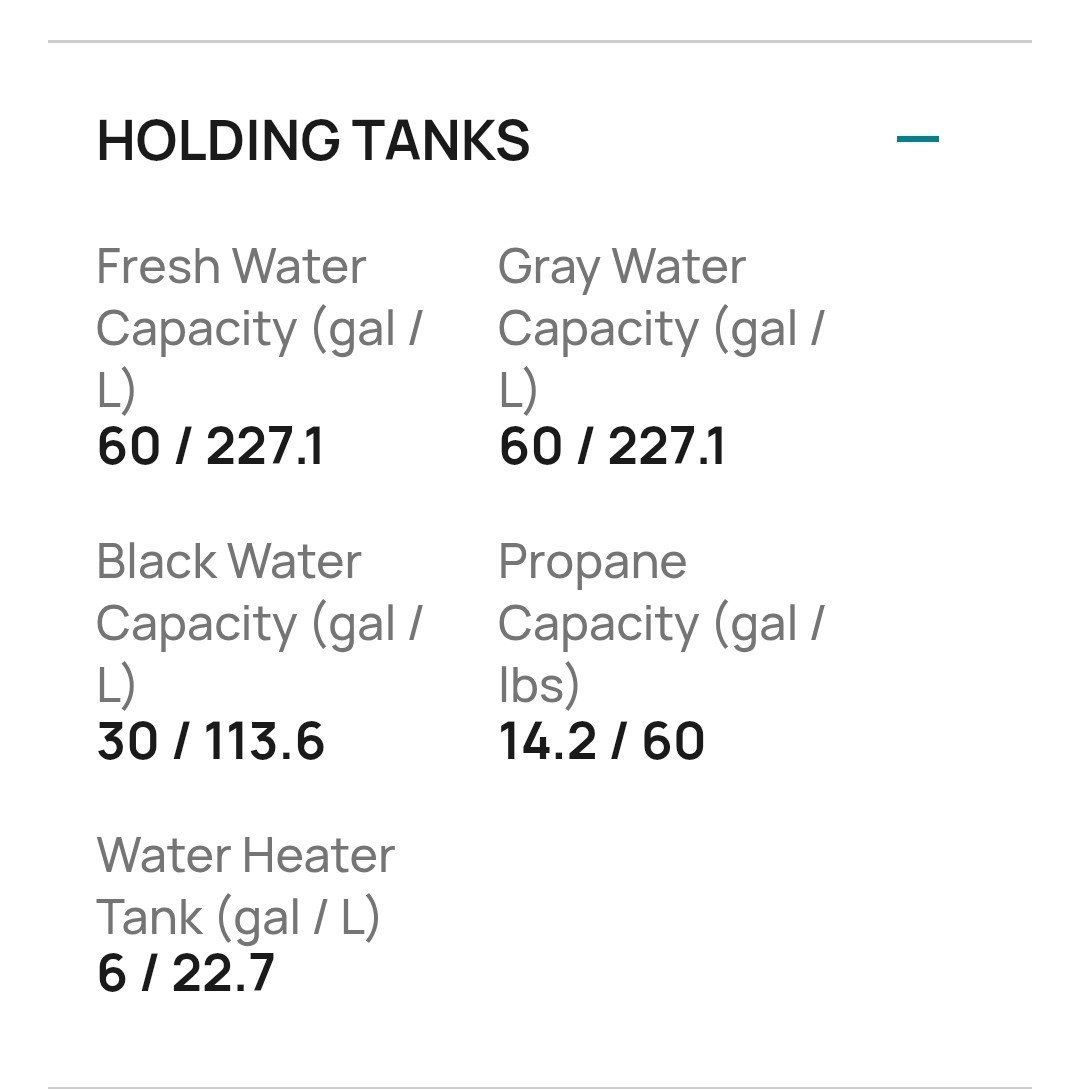The image size is (1080, 1089).
Task: Click the gray water value 60 / 227.1
Action: [612, 447]
